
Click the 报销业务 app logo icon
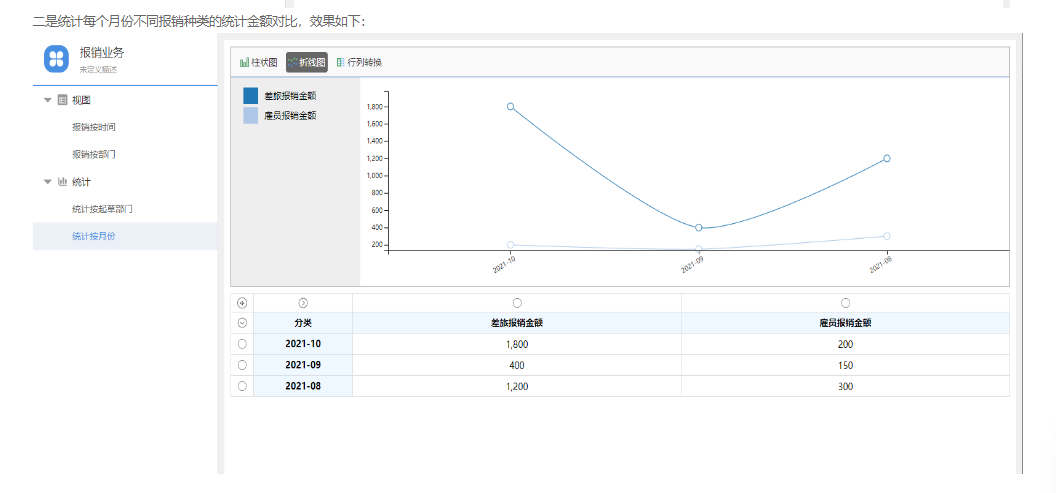[57, 59]
